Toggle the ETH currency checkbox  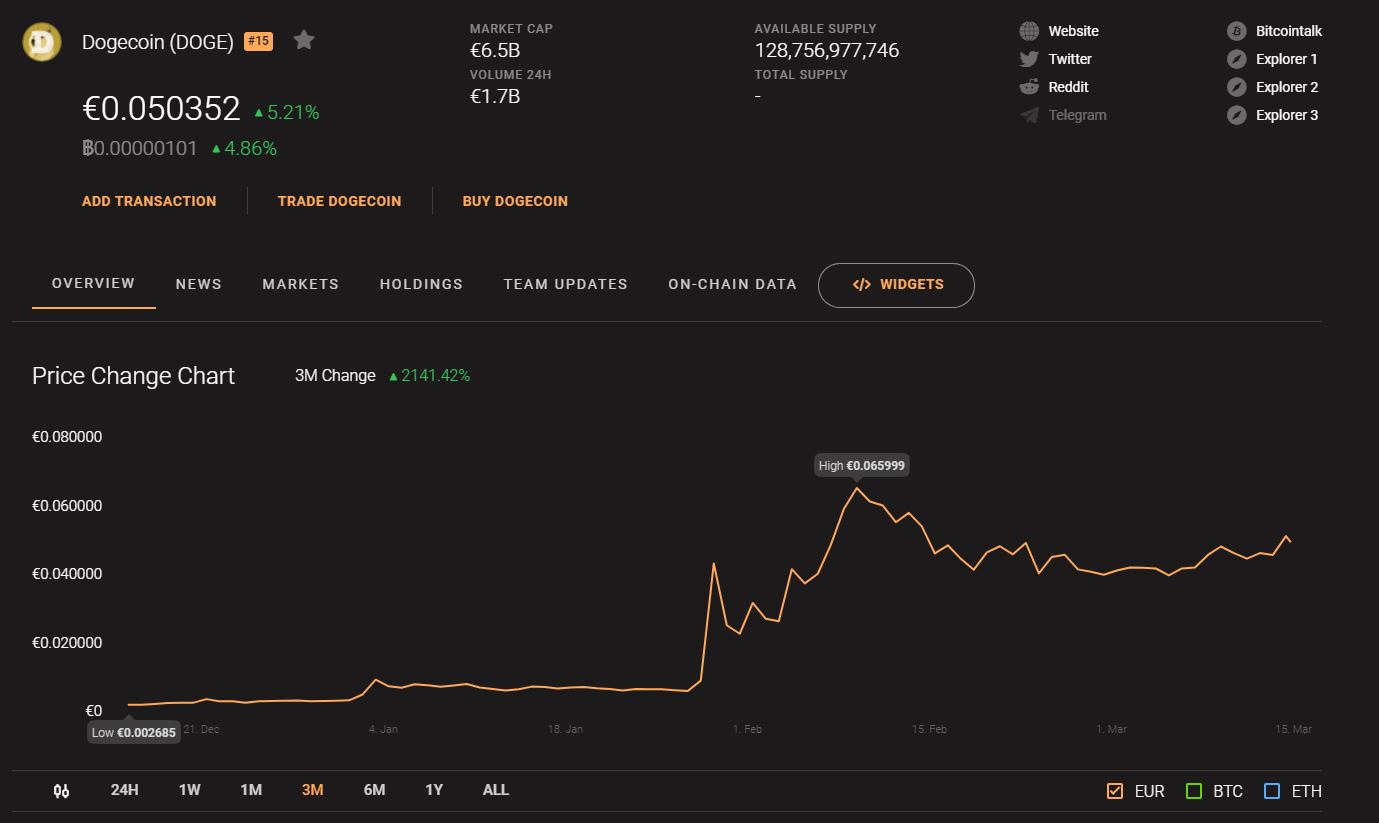pos(1272,791)
